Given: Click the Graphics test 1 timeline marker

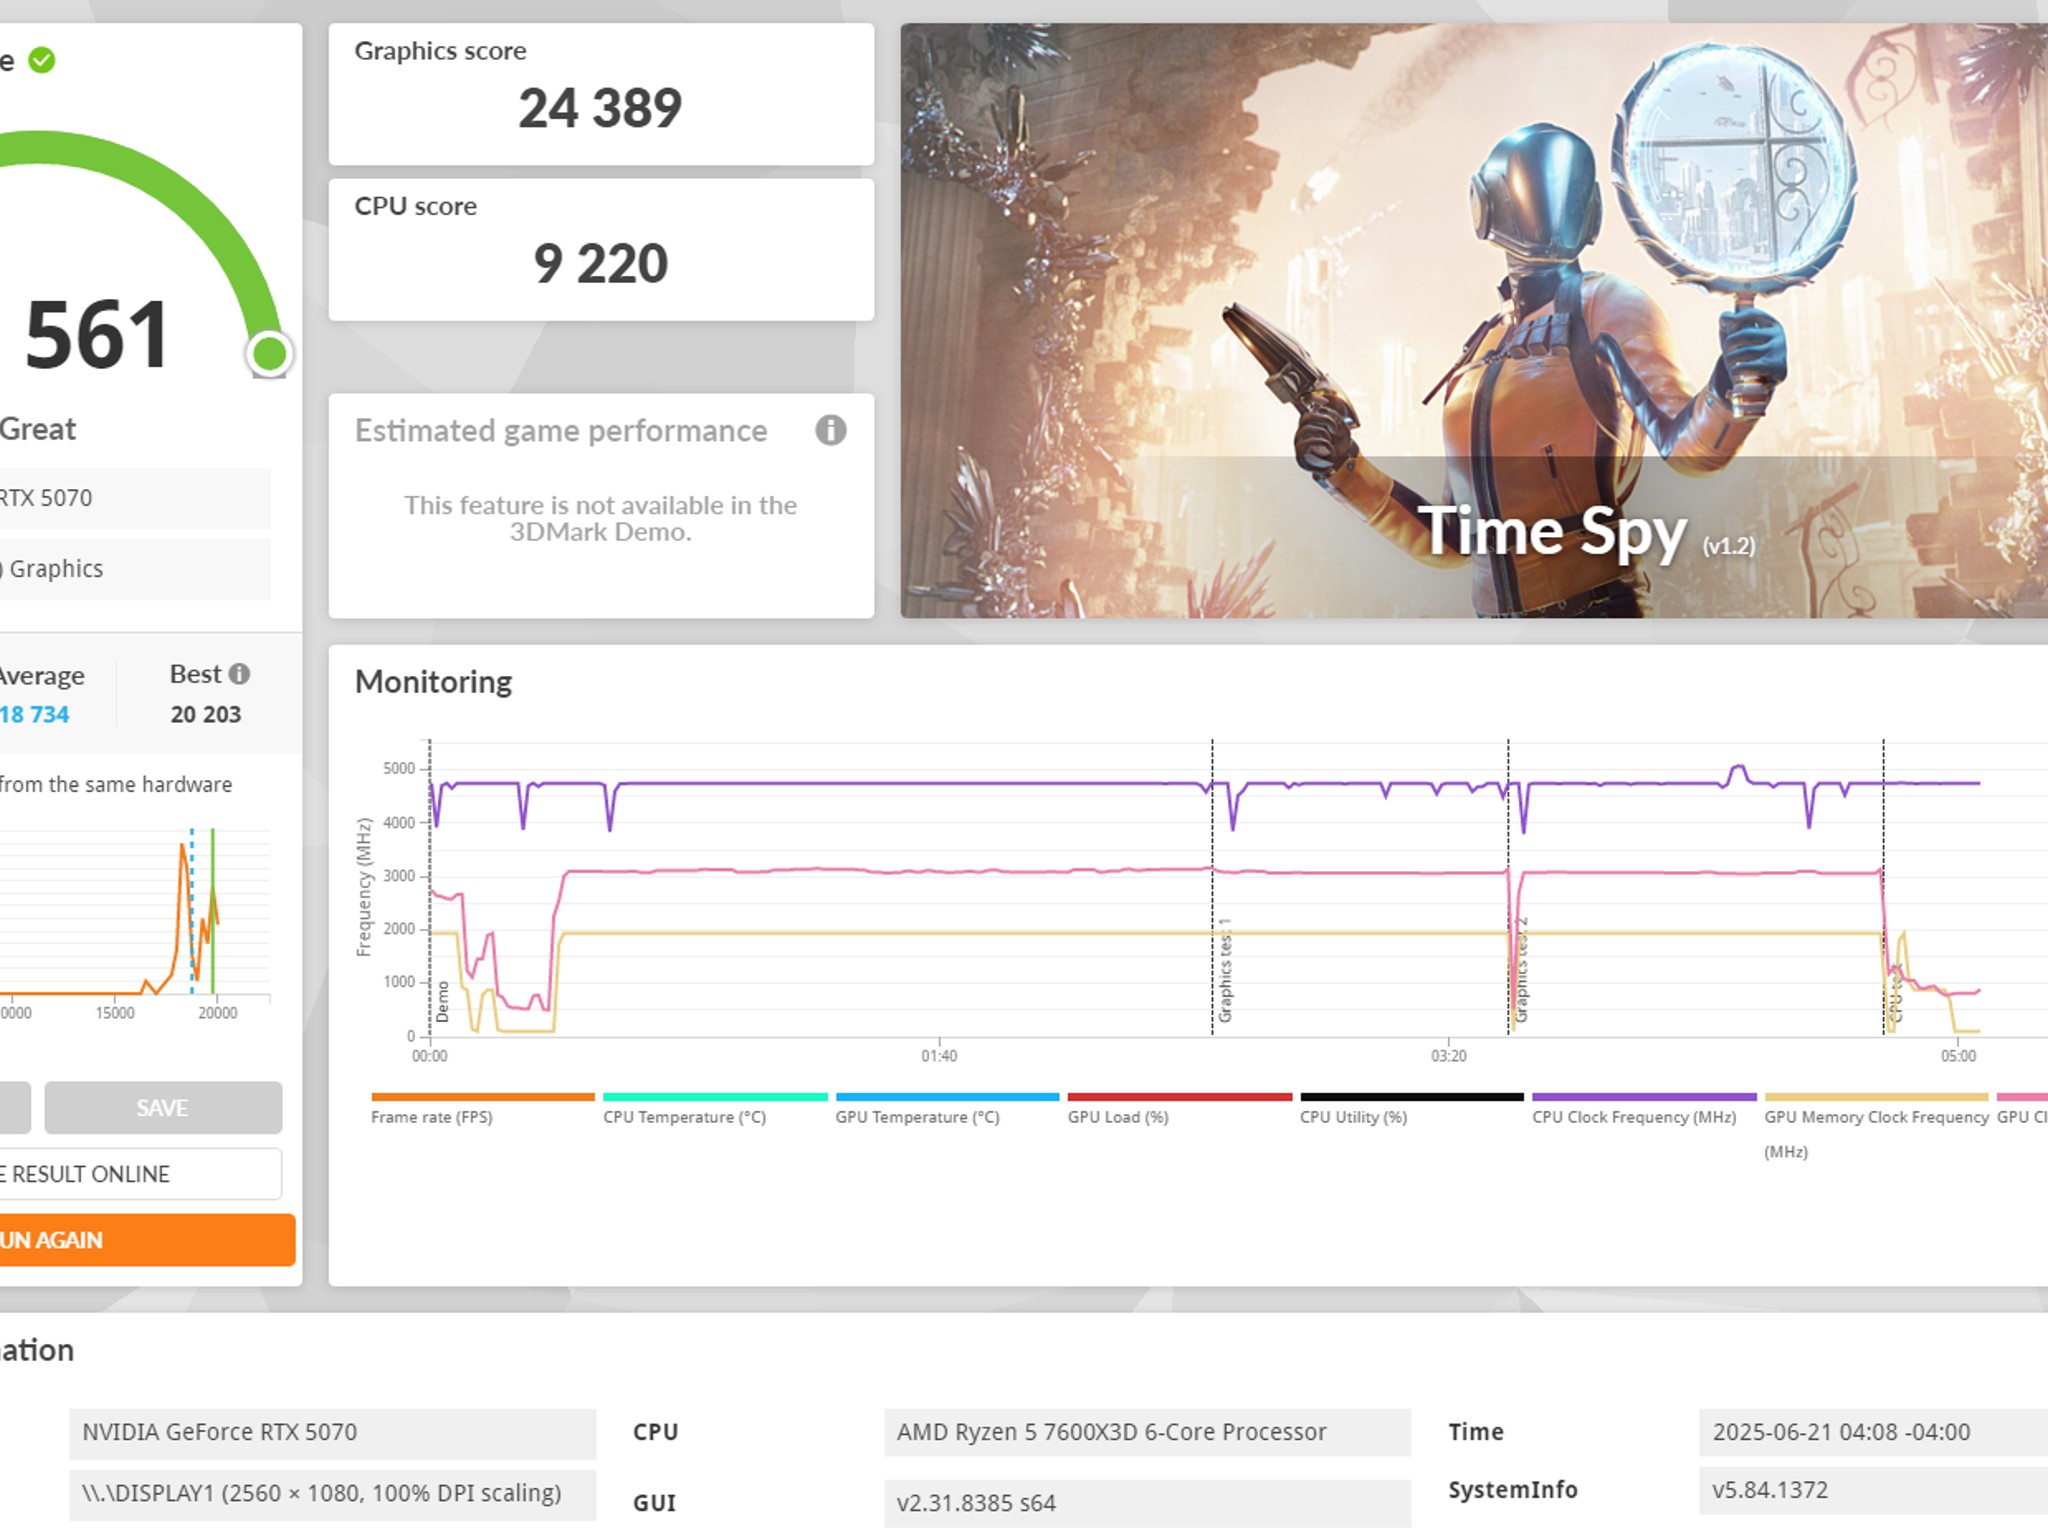Looking at the screenshot, I should [x=1224, y=970].
